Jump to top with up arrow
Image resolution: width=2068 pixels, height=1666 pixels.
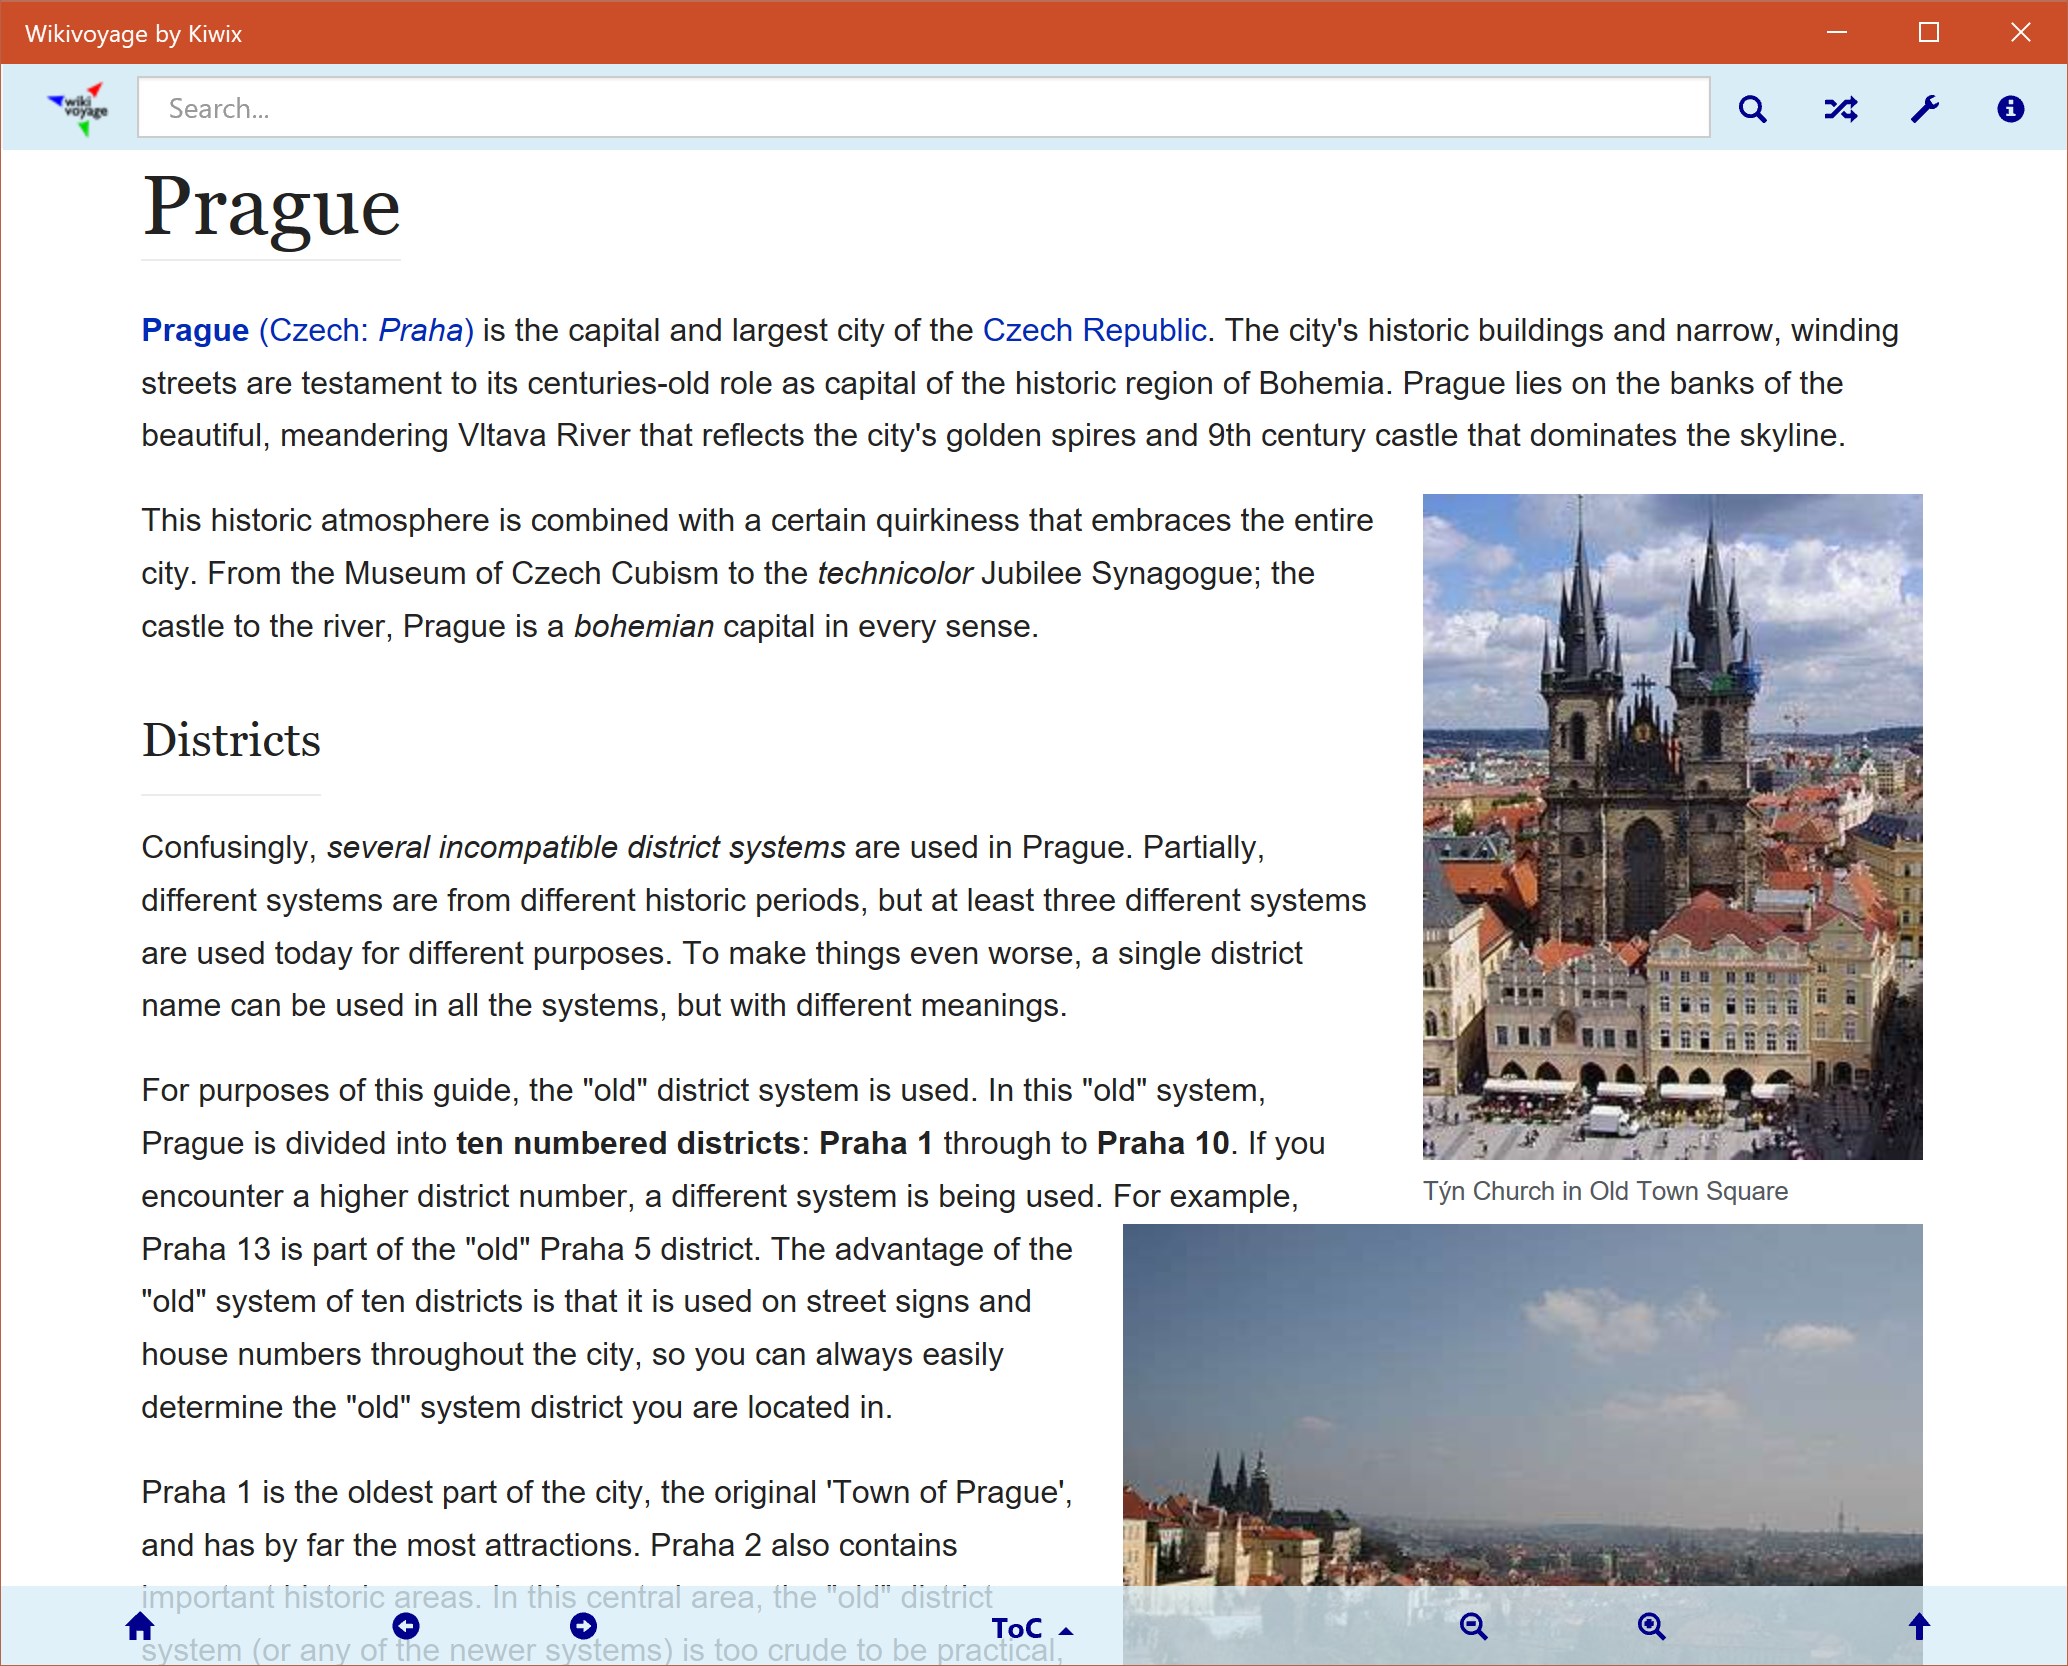pyautogui.click(x=1918, y=1627)
